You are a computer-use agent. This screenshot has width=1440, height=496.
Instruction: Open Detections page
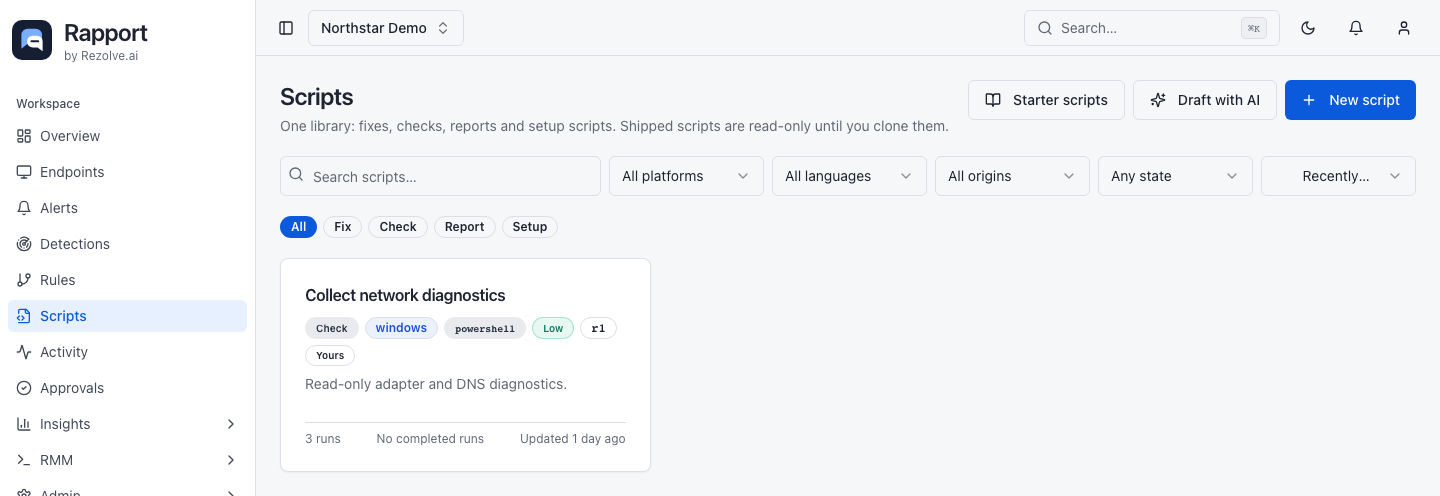pyautogui.click(x=127, y=244)
